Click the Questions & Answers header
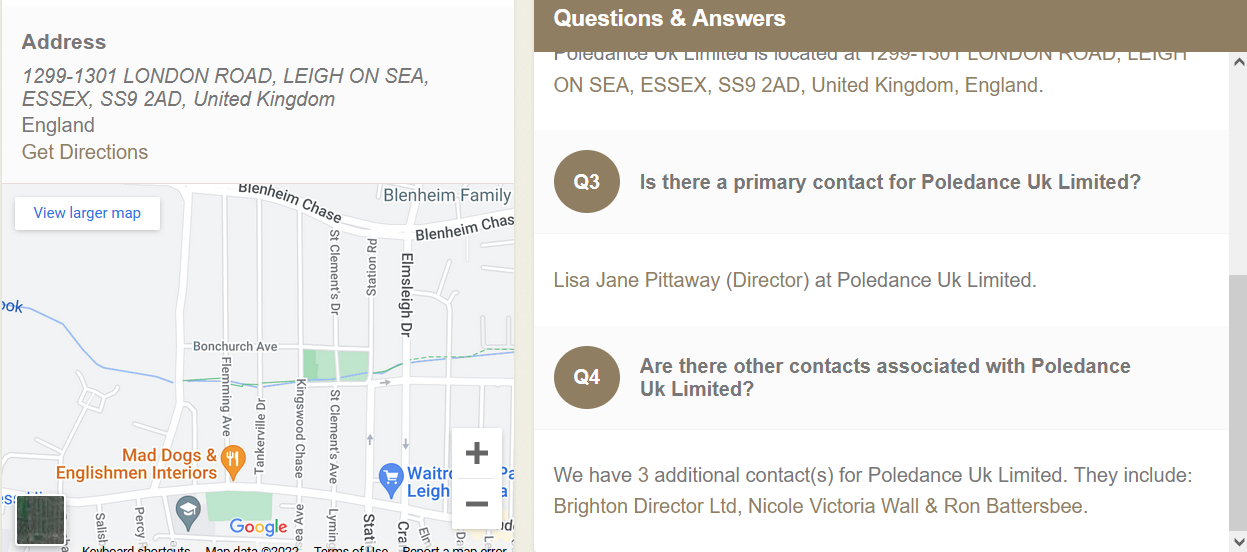Viewport: 1247px width, 552px height. 669,18
